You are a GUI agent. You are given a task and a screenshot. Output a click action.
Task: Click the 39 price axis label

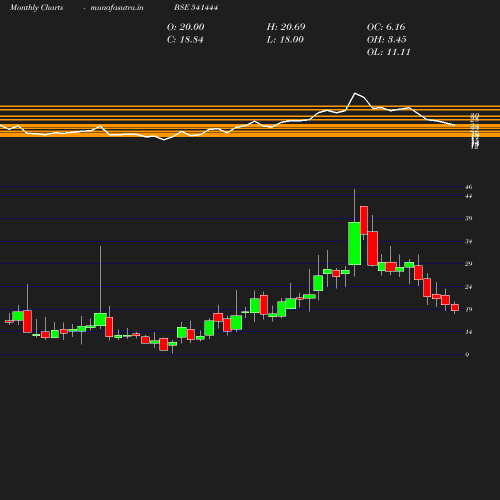coord(469,219)
